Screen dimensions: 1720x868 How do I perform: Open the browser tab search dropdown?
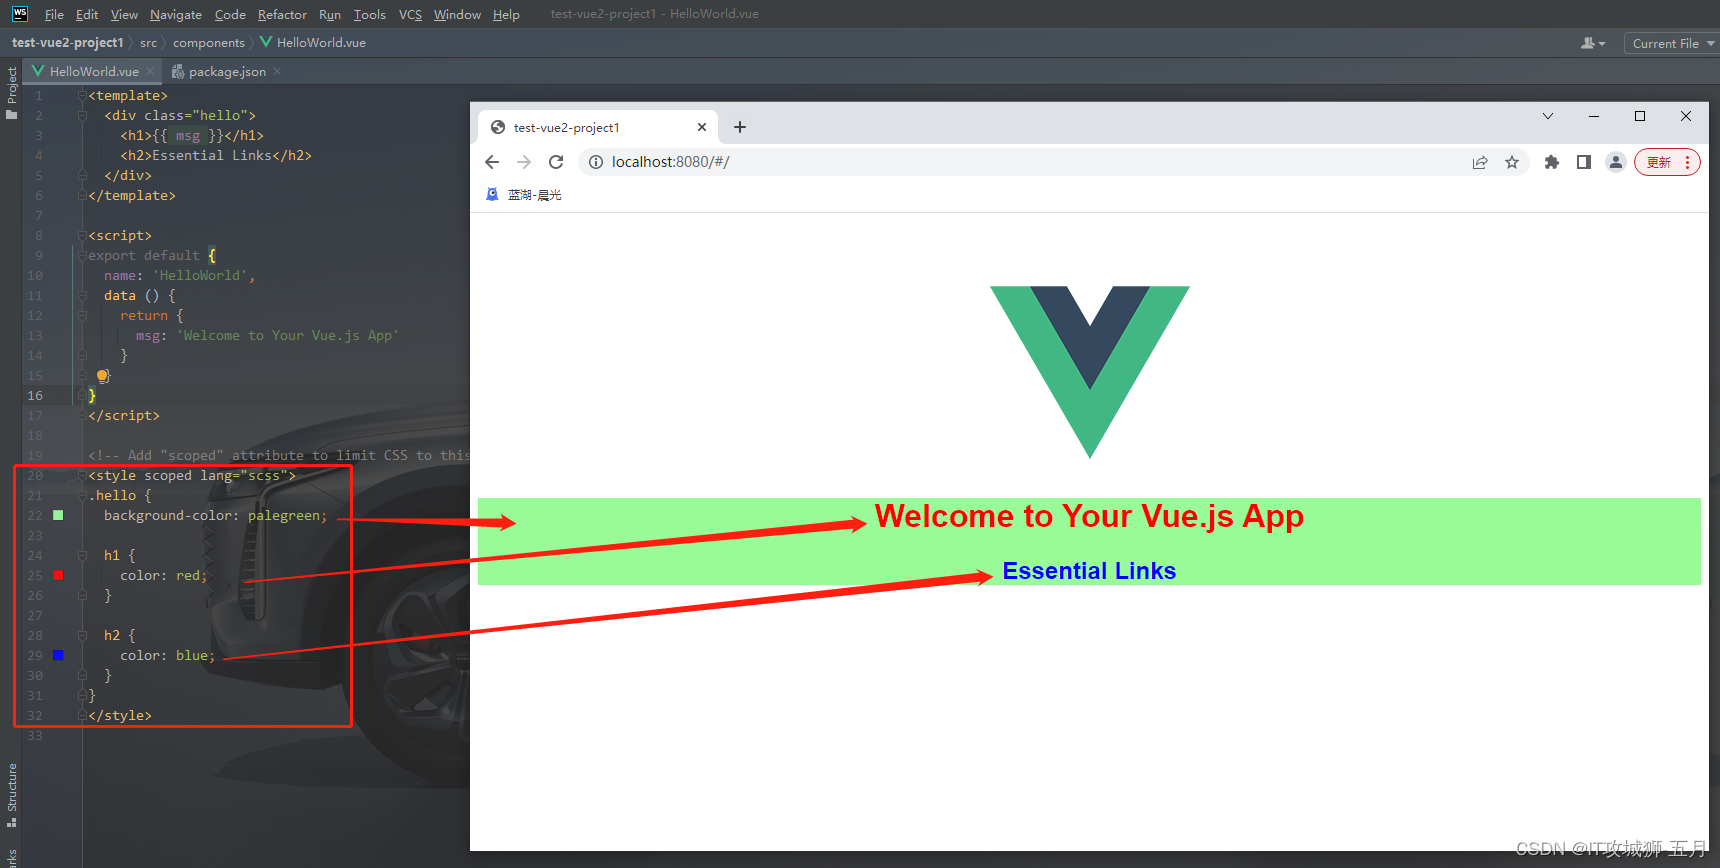pos(1548,116)
